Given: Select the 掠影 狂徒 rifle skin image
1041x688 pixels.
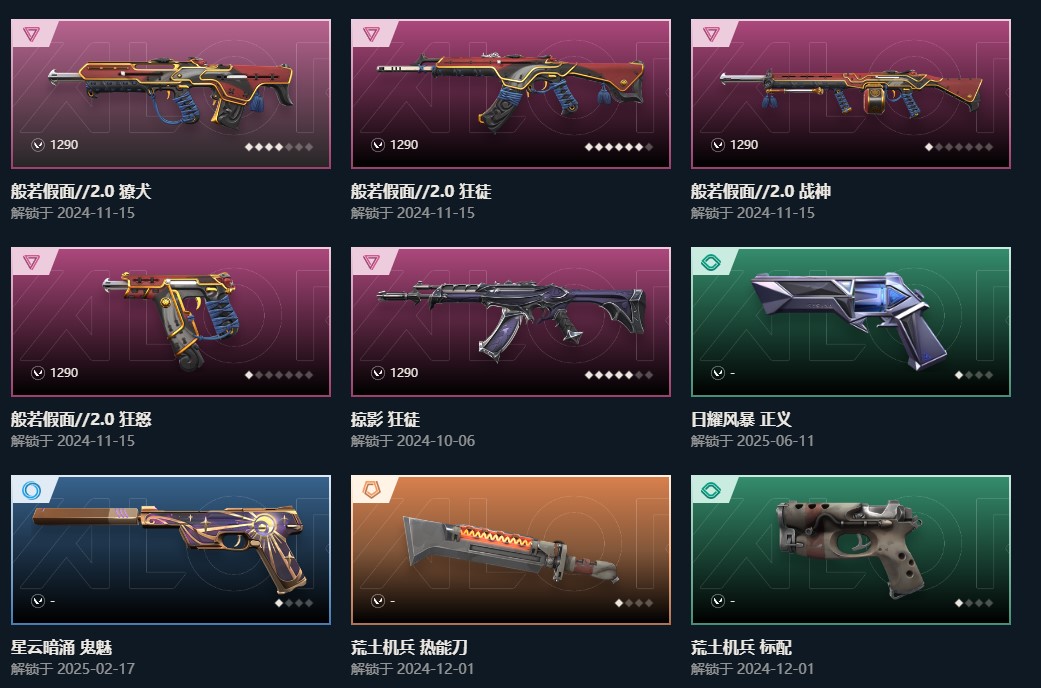Looking at the screenshot, I should click(x=511, y=322).
